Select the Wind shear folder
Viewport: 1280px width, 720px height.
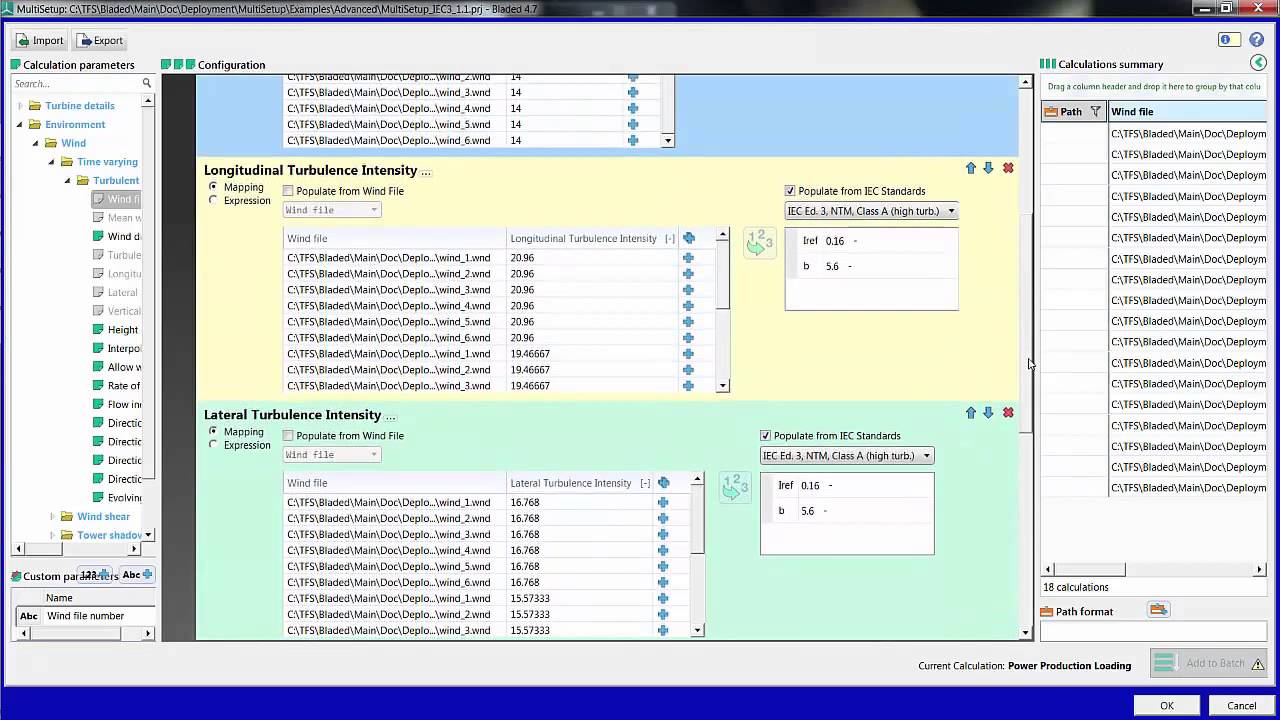pos(103,517)
